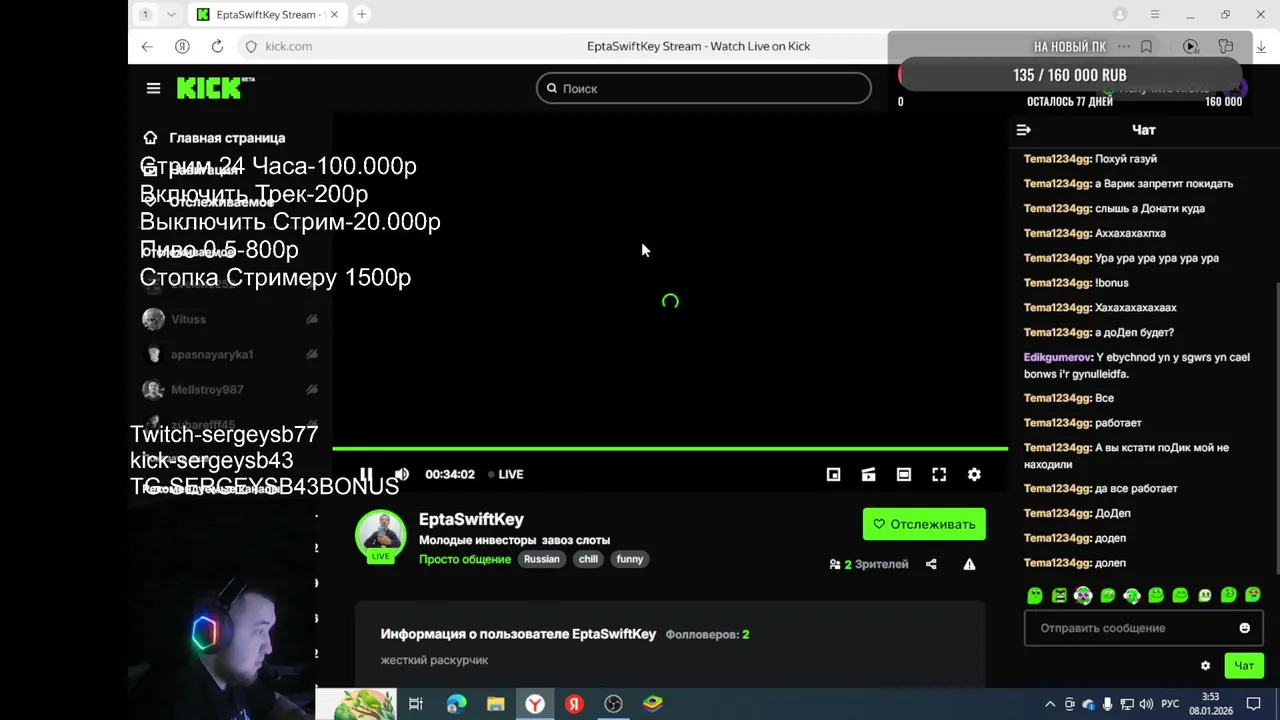Open a new browser tab
The width and height of the screenshot is (1280, 720).
362,14
